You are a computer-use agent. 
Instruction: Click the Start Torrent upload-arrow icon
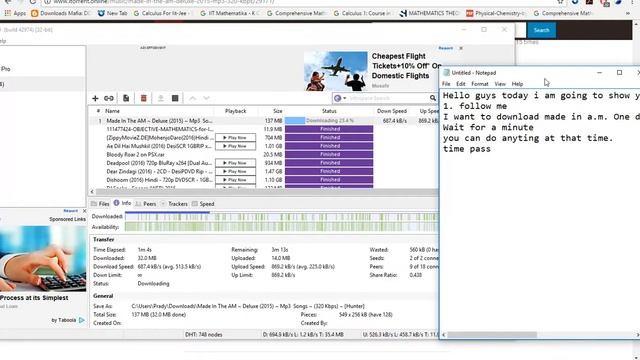(x=161, y=98)
